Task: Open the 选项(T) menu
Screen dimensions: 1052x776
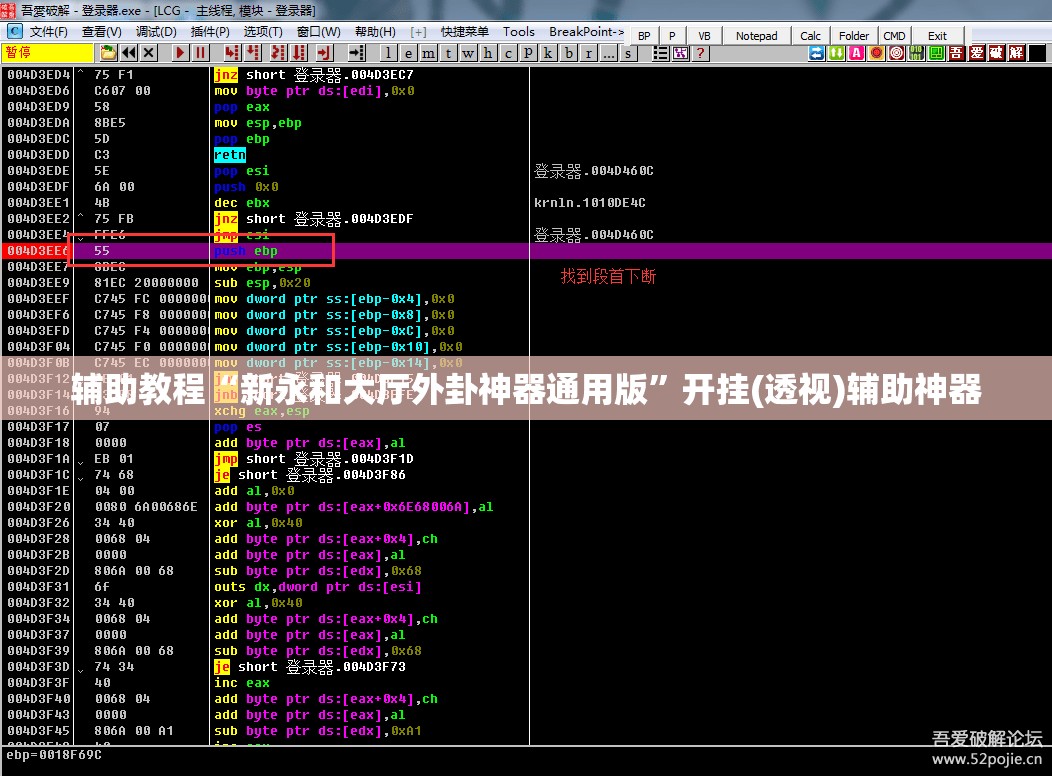Action: 262,32
